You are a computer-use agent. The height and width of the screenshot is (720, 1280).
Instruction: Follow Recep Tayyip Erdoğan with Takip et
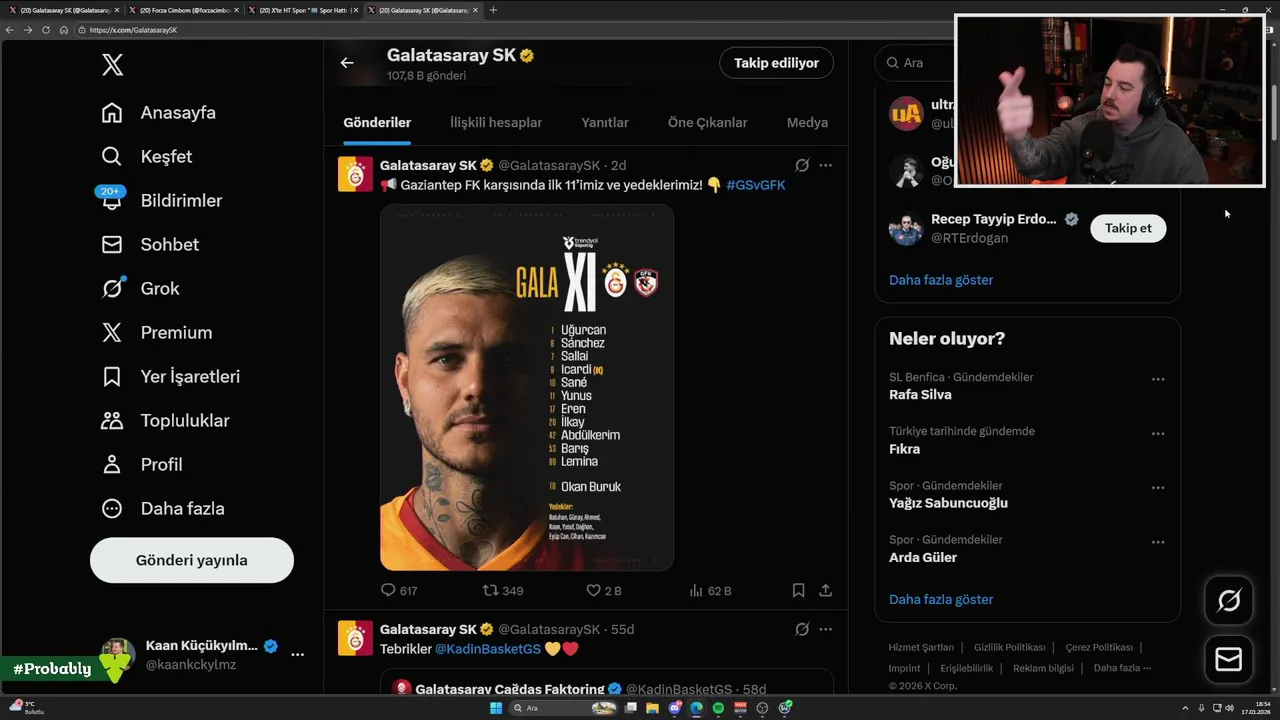(x=1128, y=229)
